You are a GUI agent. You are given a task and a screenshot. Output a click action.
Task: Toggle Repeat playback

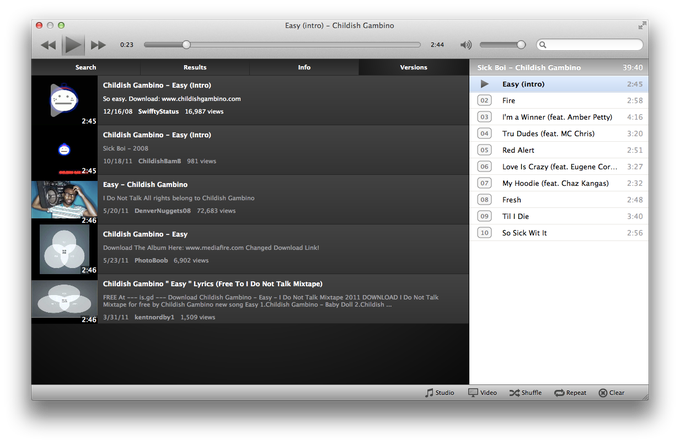point(570,393)
